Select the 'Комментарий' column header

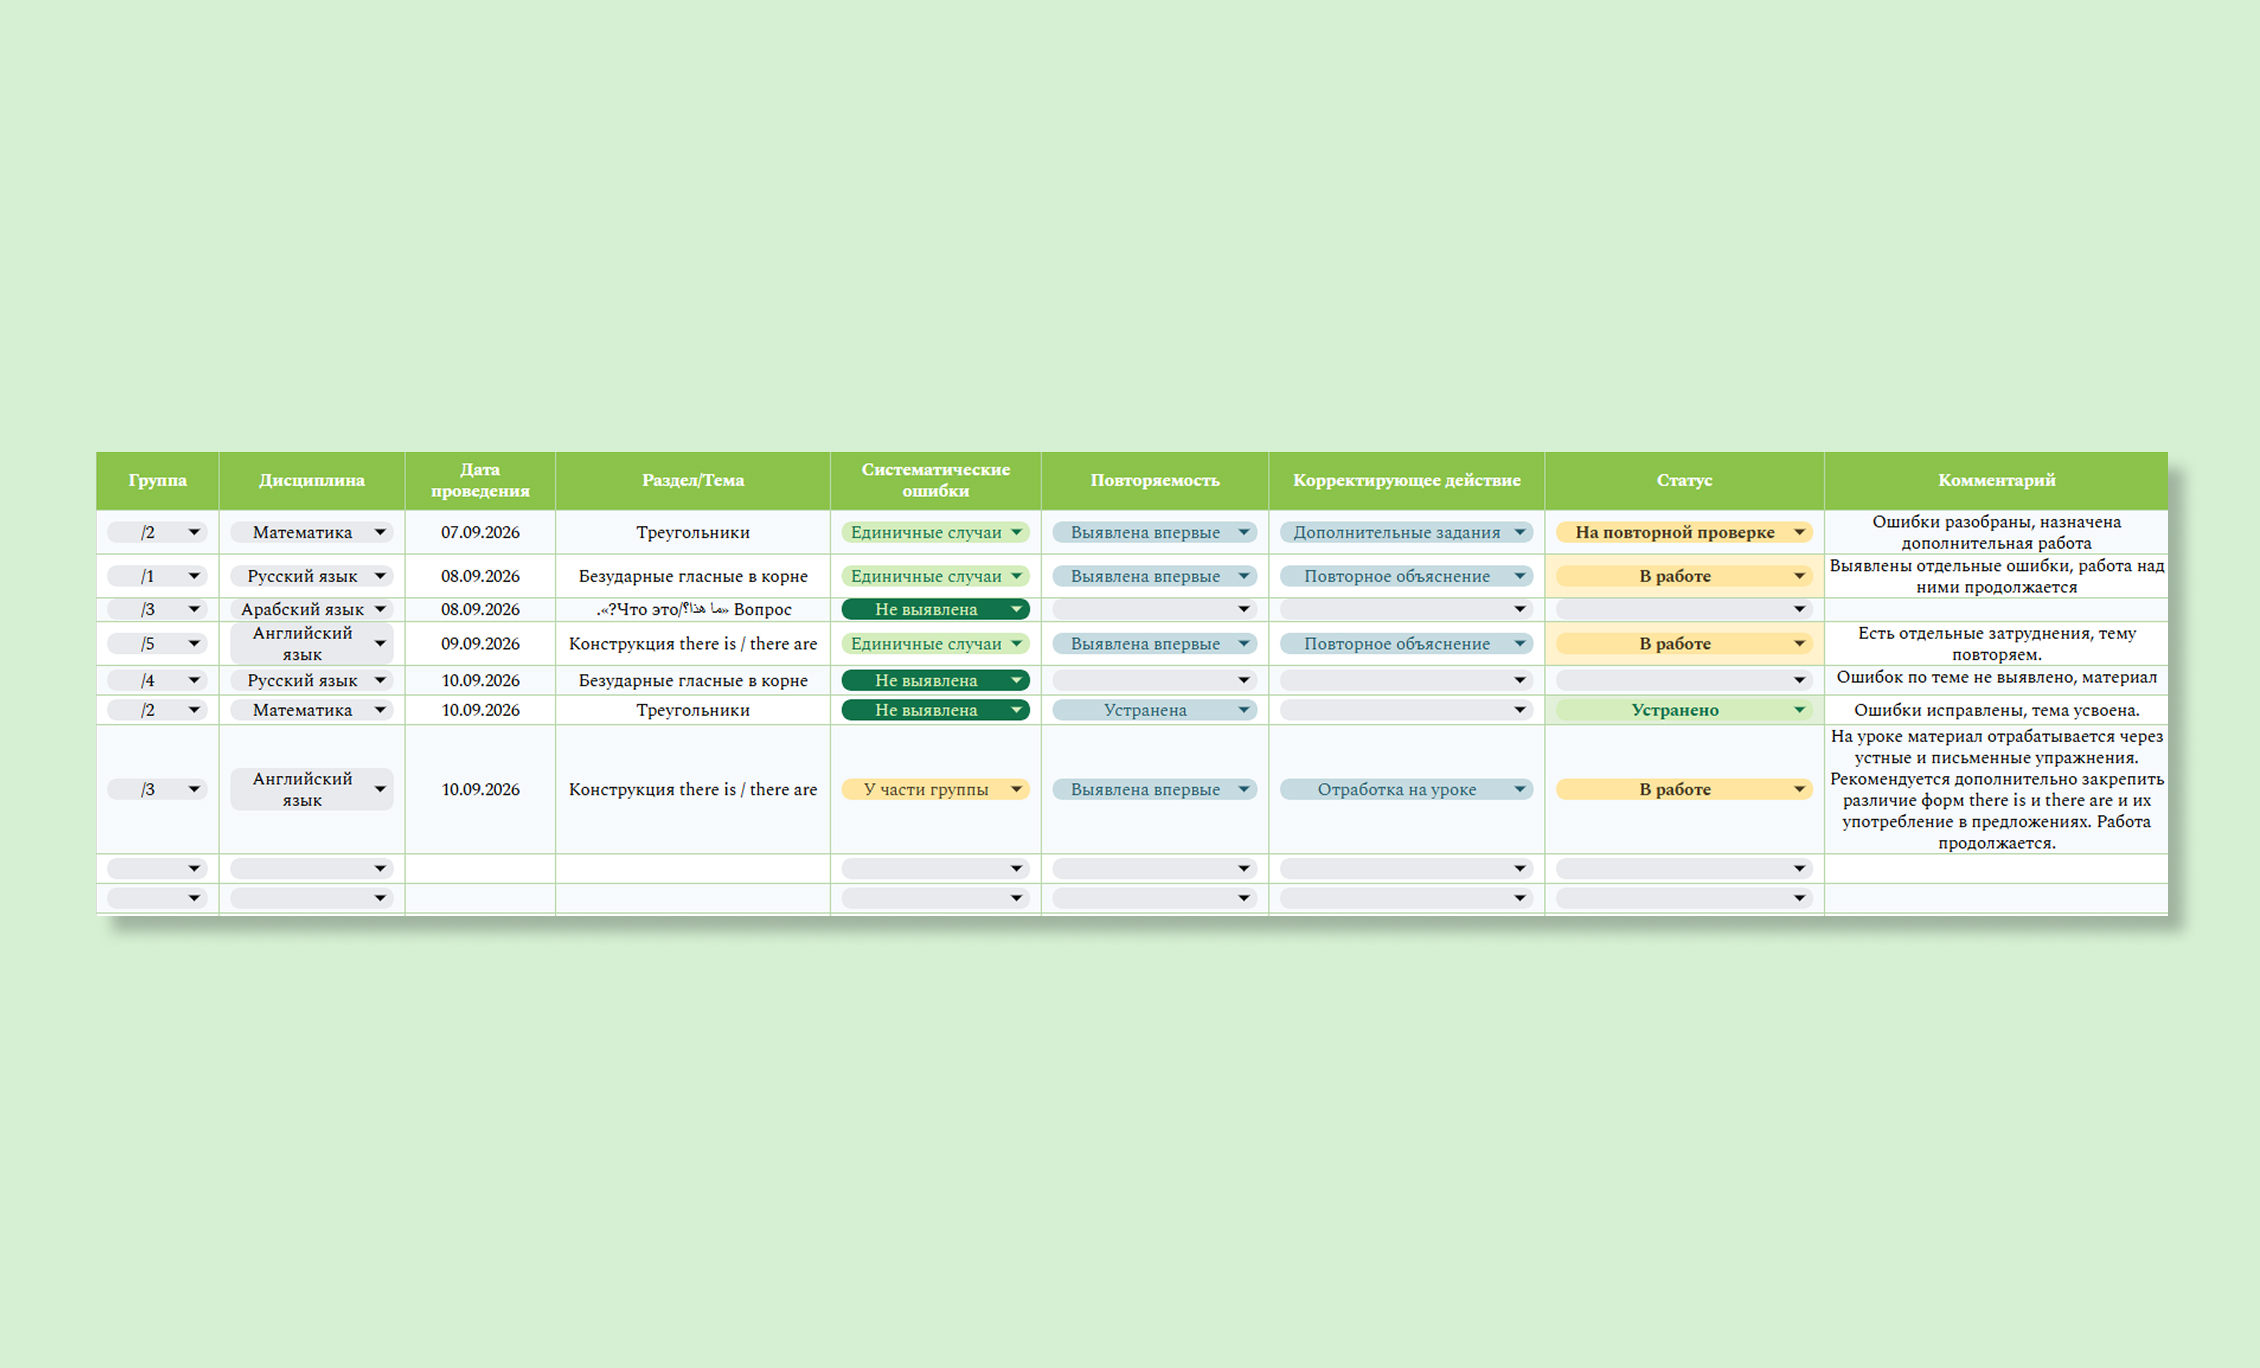[x=1996, y=480]
